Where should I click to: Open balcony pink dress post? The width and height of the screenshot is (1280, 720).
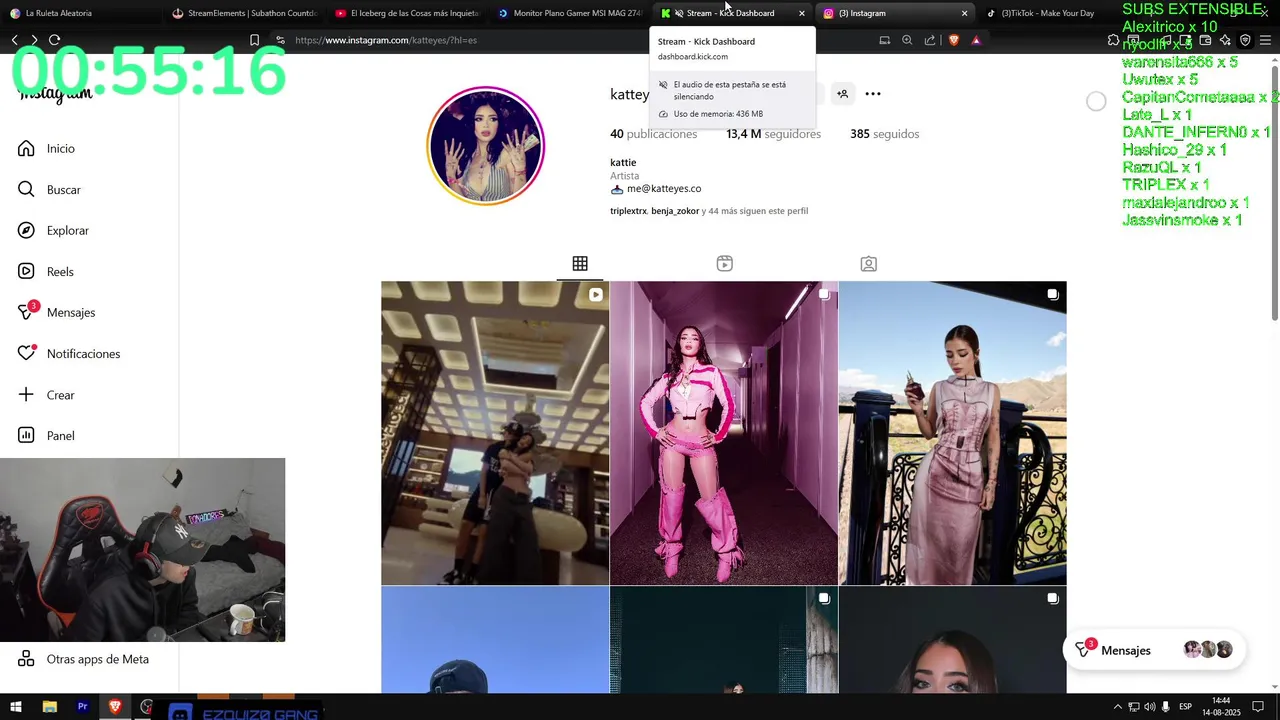coord(953,433)
